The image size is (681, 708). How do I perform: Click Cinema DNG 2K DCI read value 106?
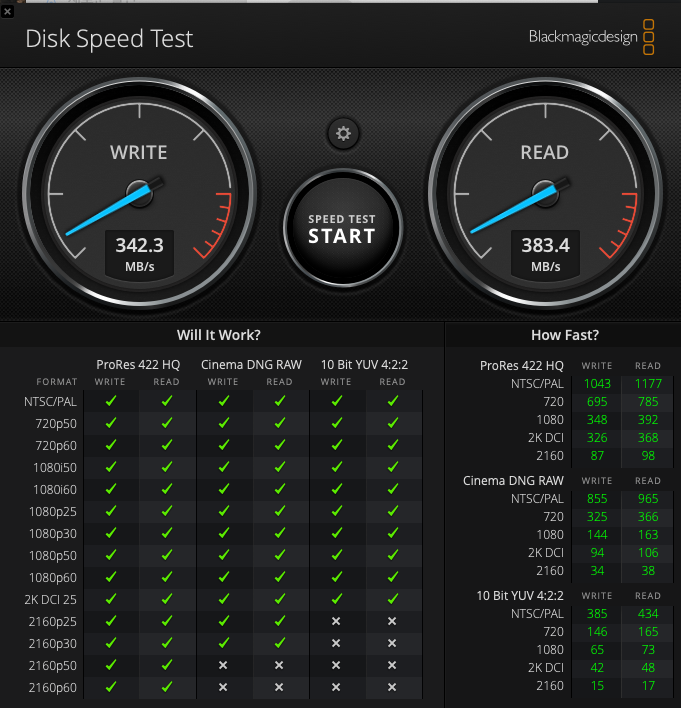coord(648,553)
